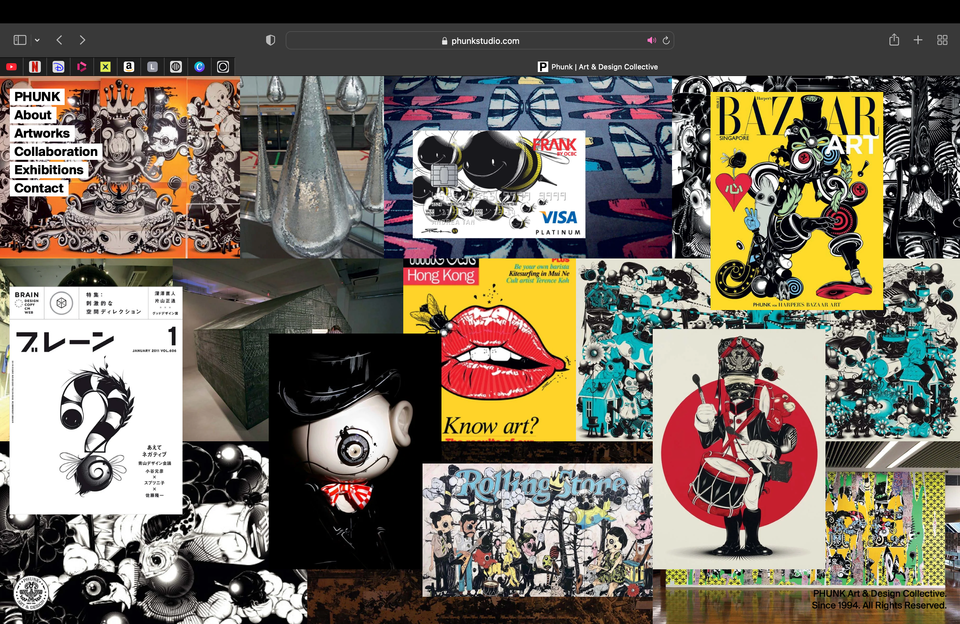
Task: Open the Netflix bookmark icon
Action: pos(34,67)
